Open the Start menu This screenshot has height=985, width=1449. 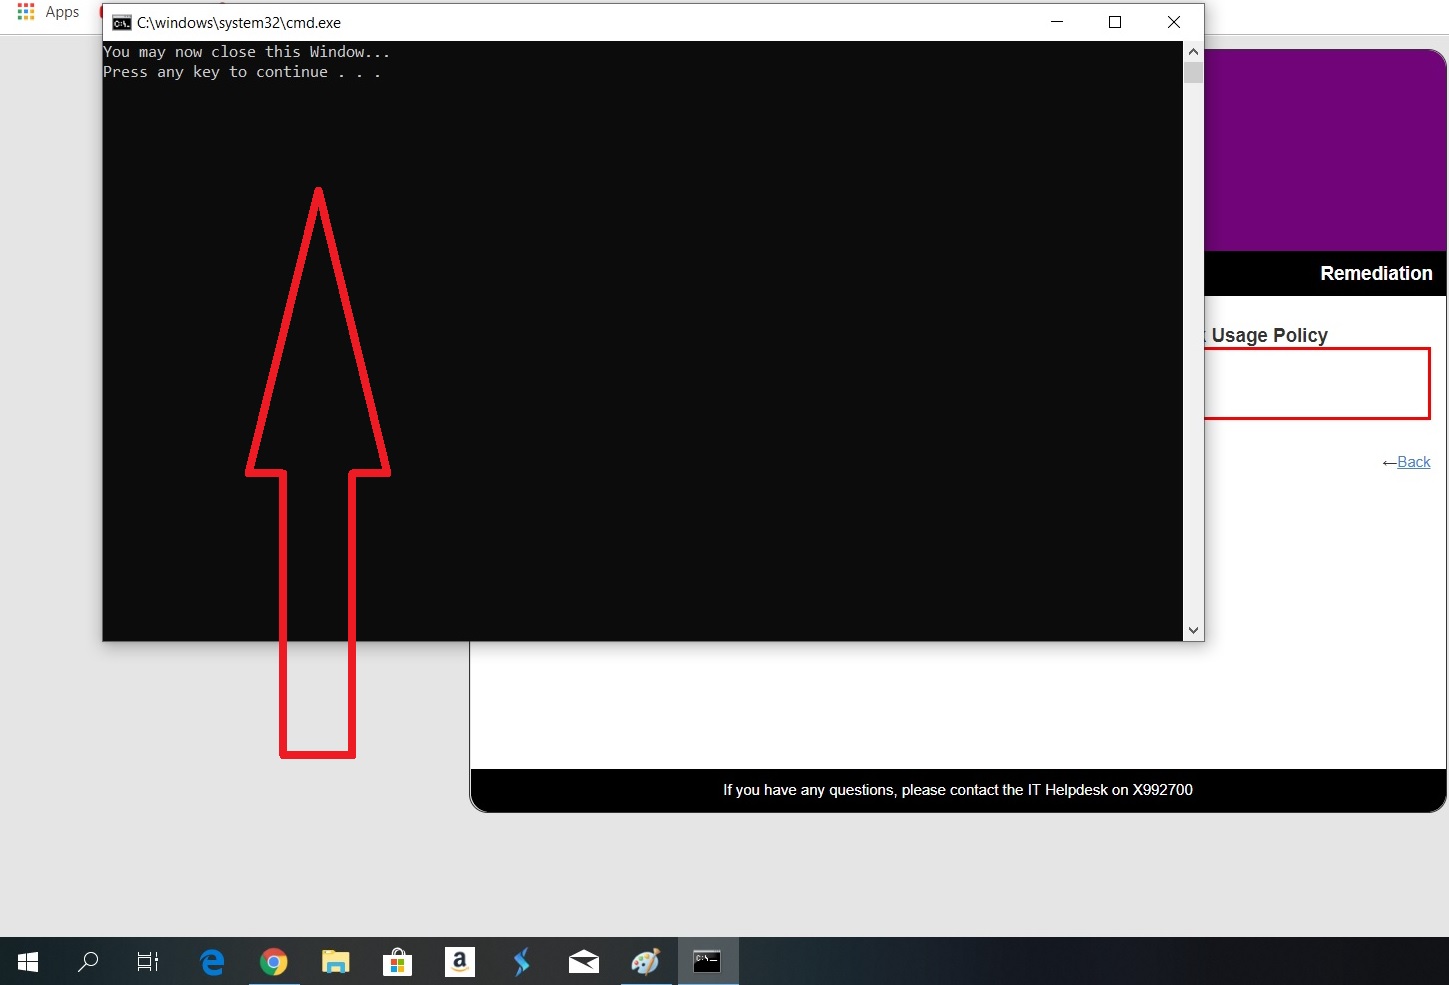pyautogui.click(x=27, y=962)
